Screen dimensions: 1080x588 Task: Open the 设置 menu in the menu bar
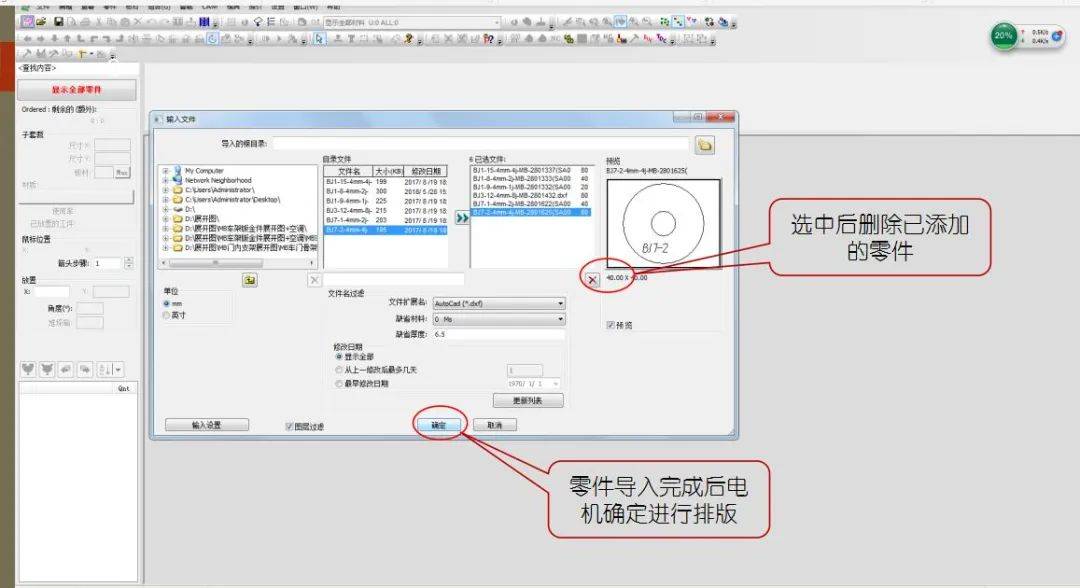pos(278,7)
